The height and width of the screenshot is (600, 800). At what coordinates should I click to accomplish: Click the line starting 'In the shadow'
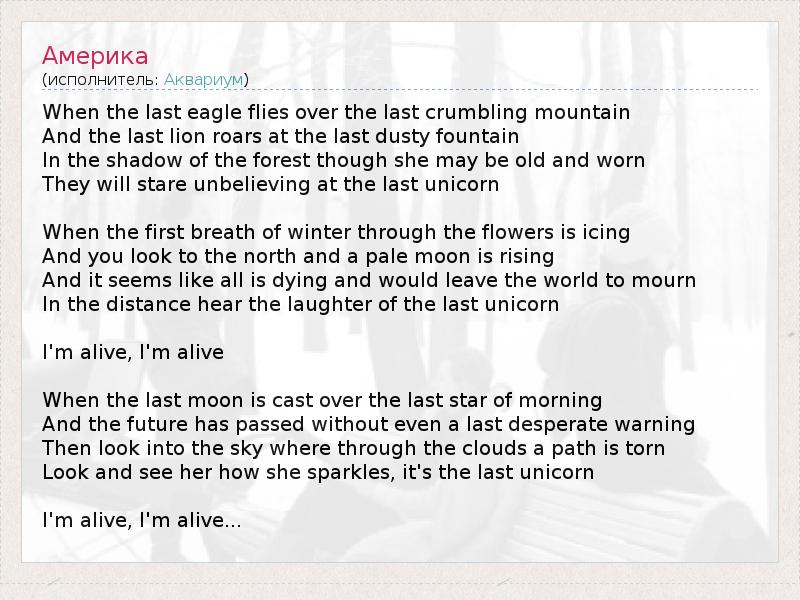pos(344,160)
